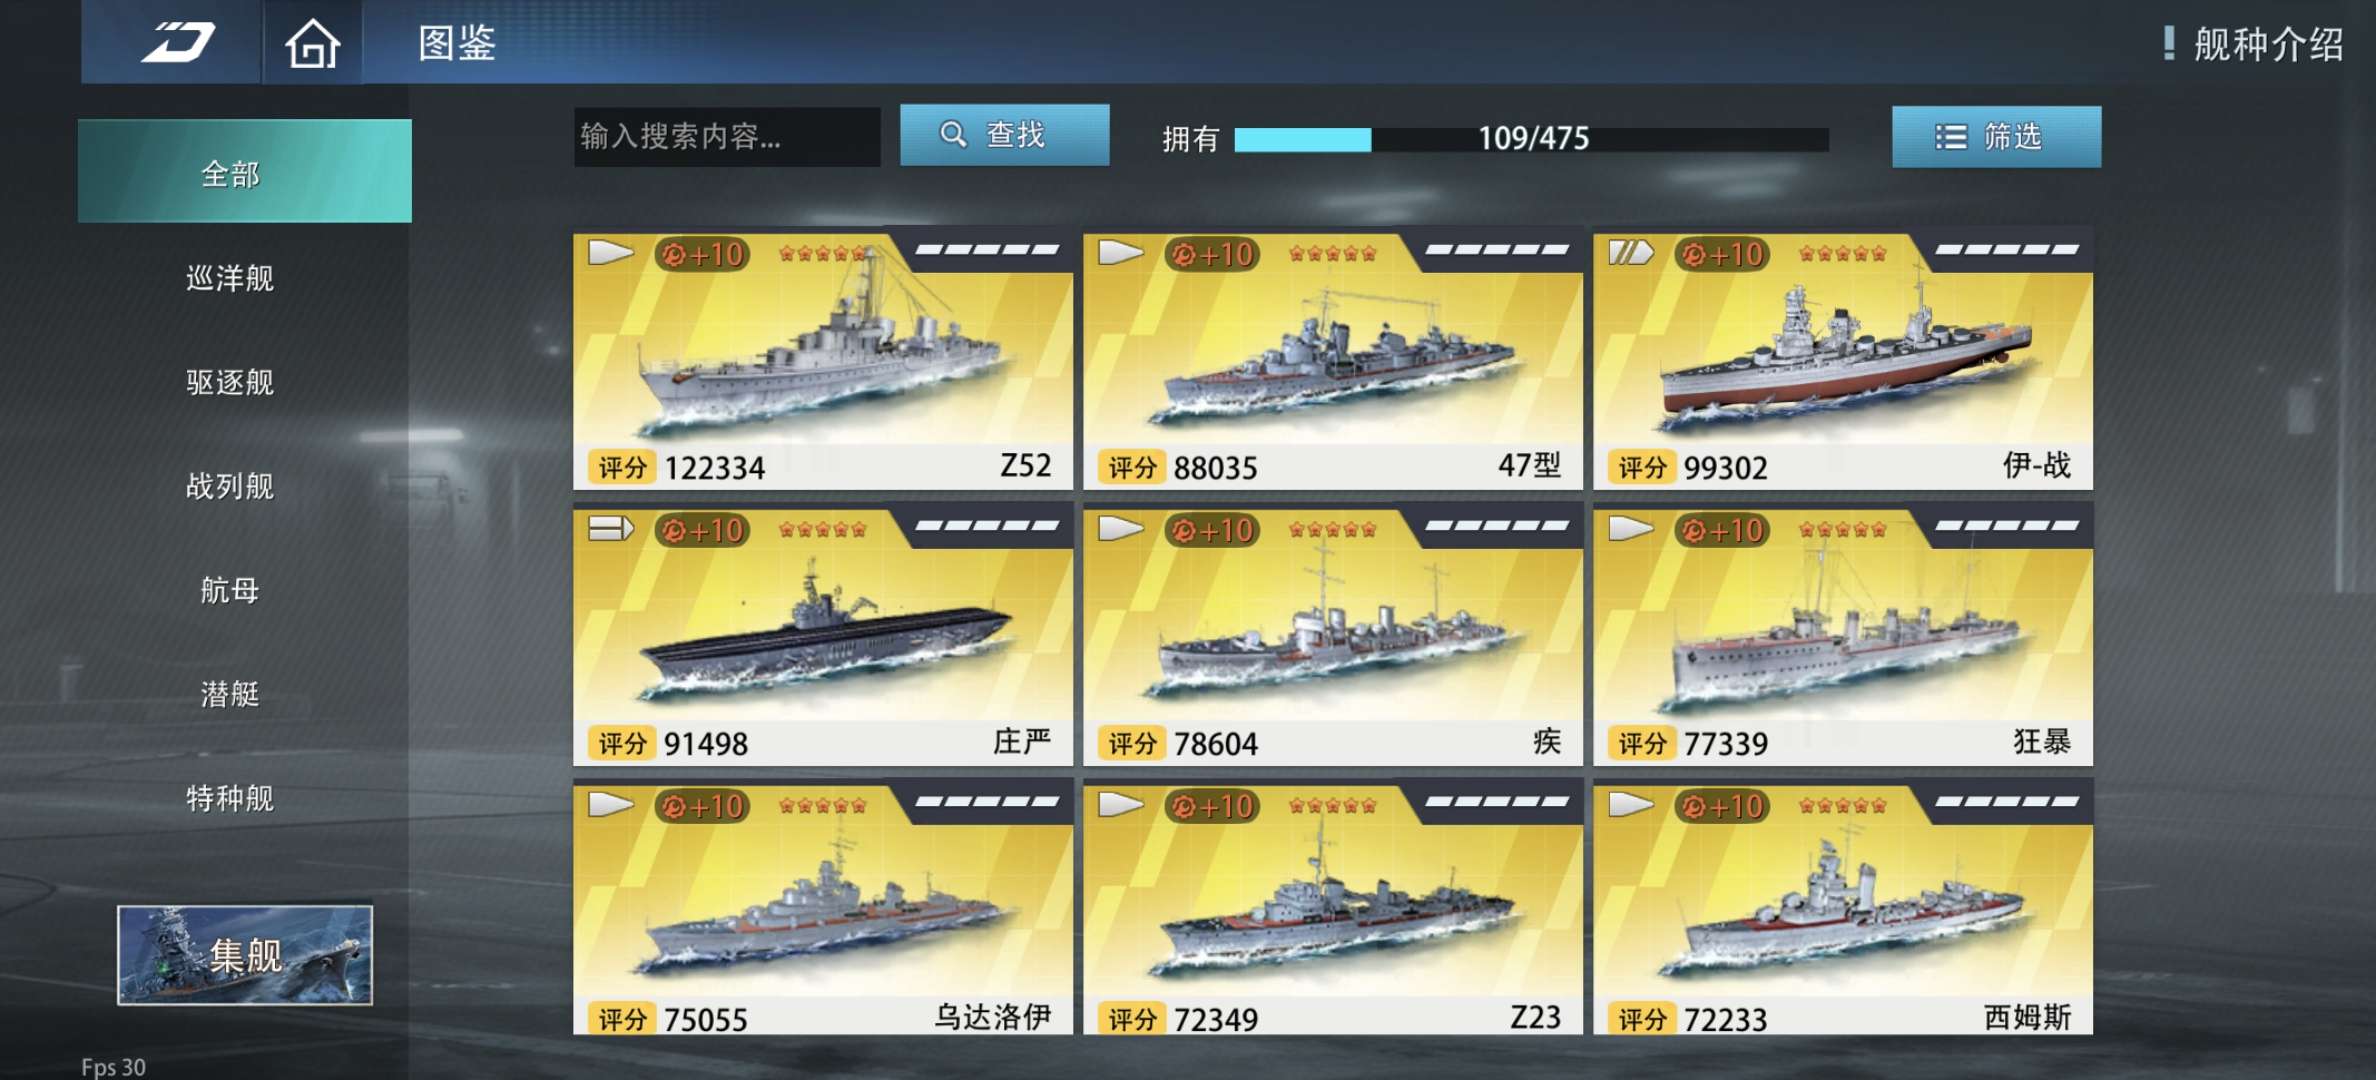Open the 舰种介绍 info icon

coord(2168,43)
